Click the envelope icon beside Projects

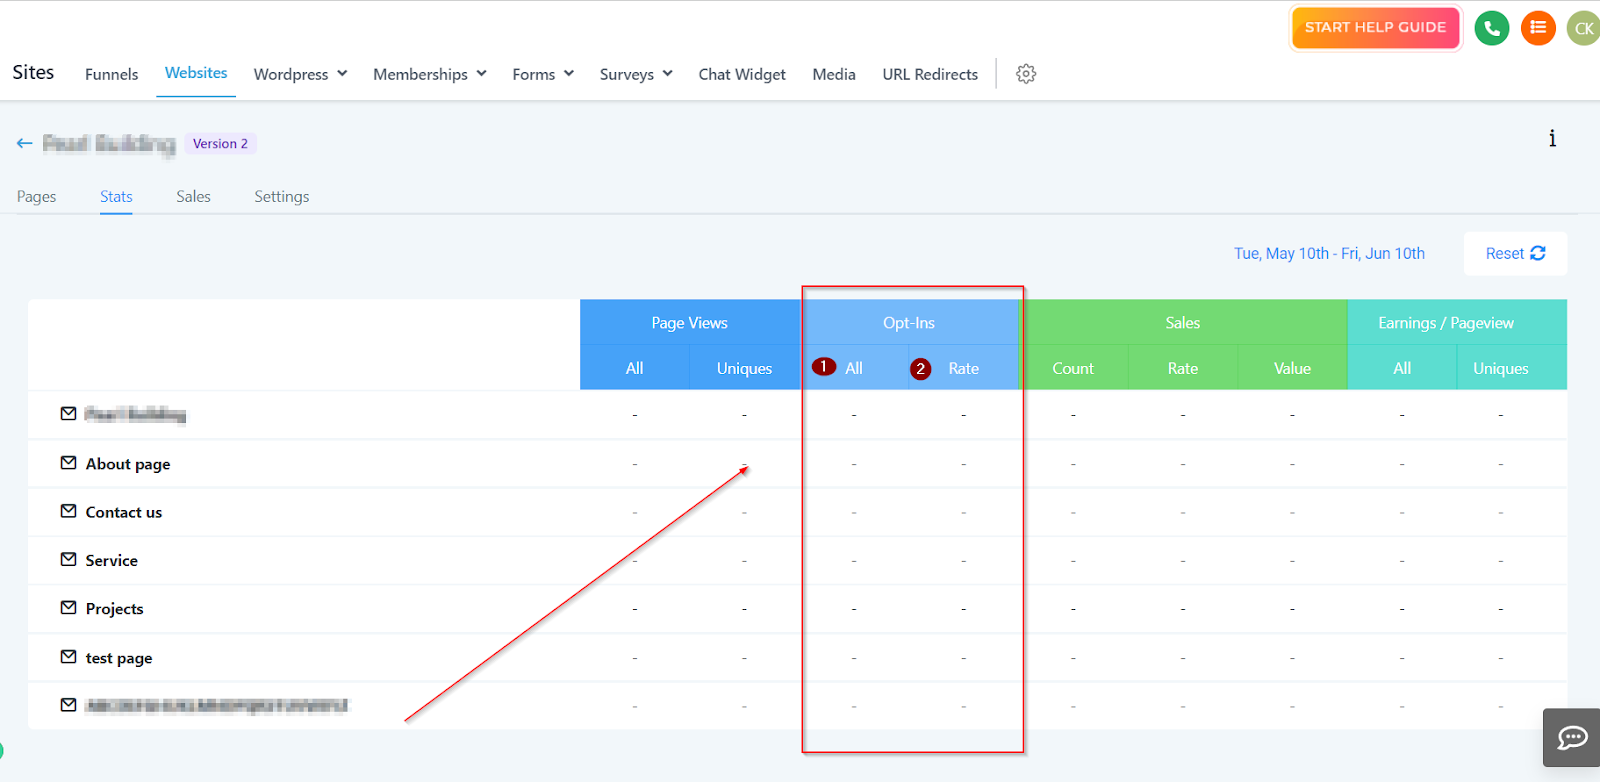(68, 608)
